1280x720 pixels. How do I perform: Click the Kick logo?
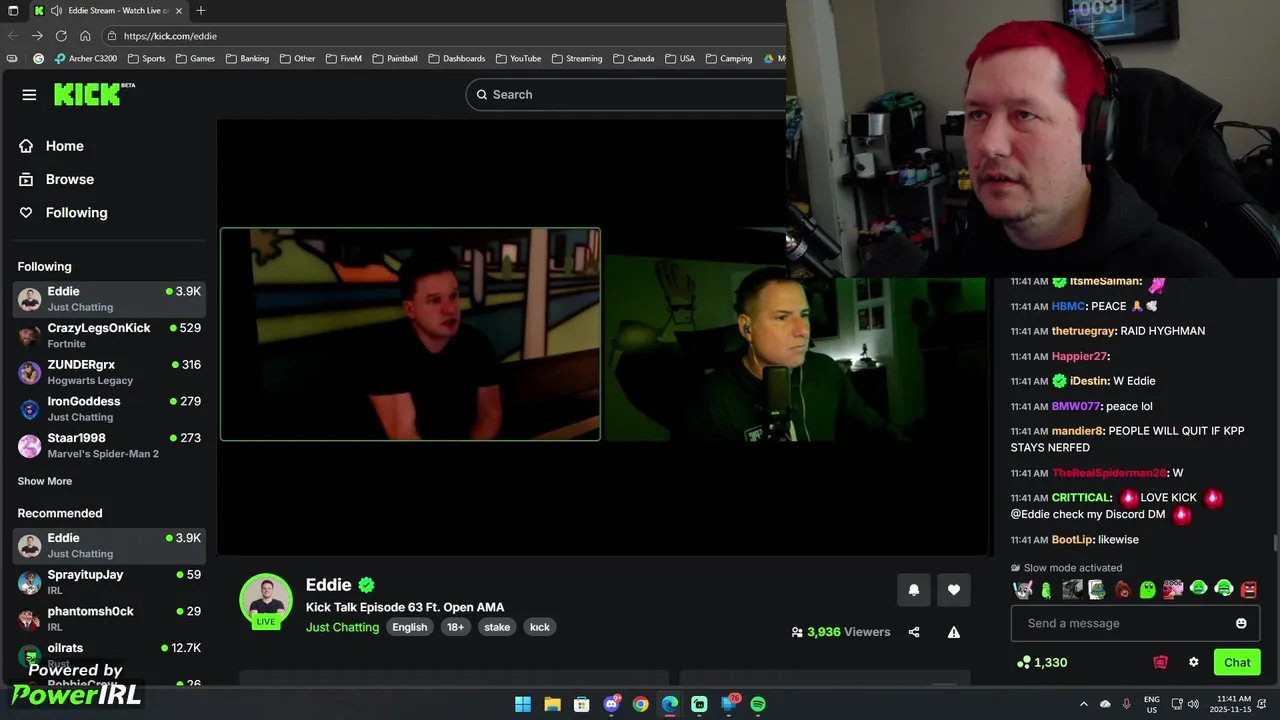click(x=94, y=94)
